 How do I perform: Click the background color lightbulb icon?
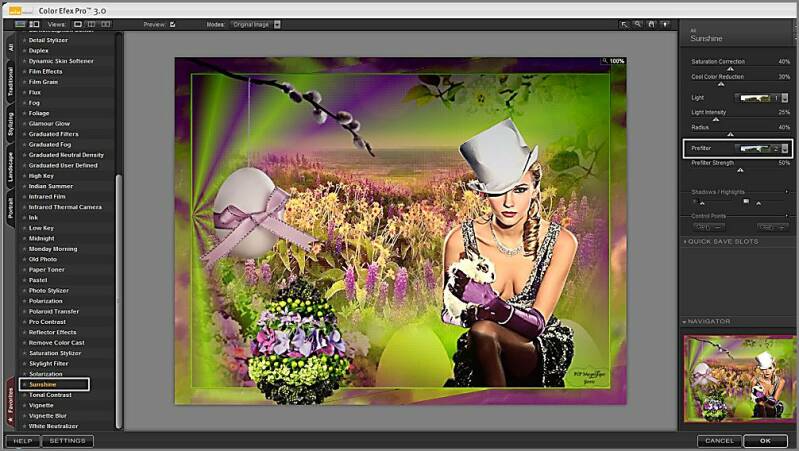665,24
